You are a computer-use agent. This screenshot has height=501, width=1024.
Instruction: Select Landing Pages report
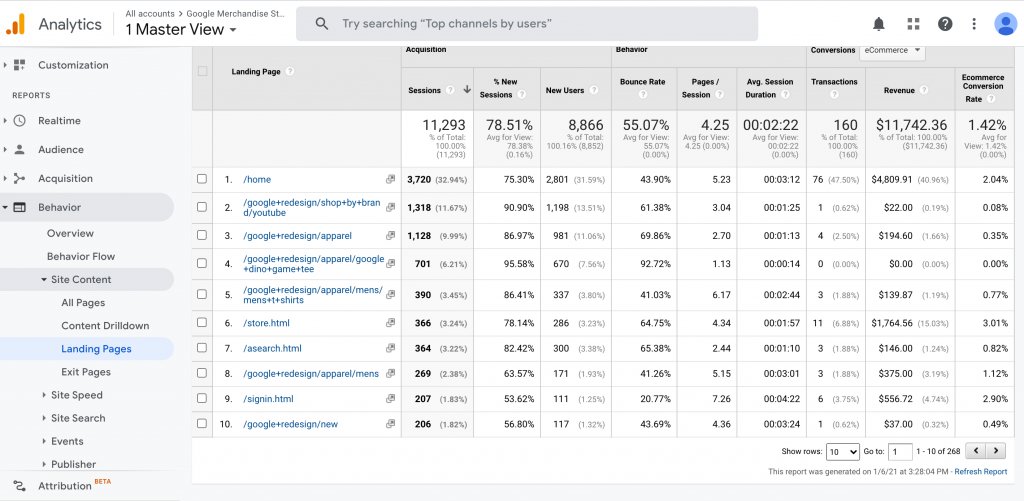(x=96, y=349)
